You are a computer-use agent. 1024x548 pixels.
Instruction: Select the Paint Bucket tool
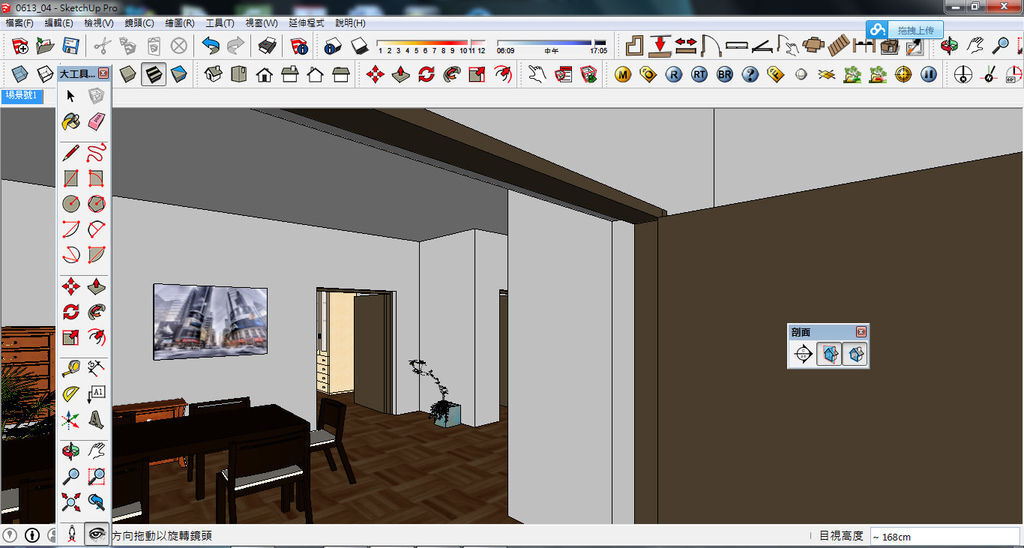click(x=71, y=121)
